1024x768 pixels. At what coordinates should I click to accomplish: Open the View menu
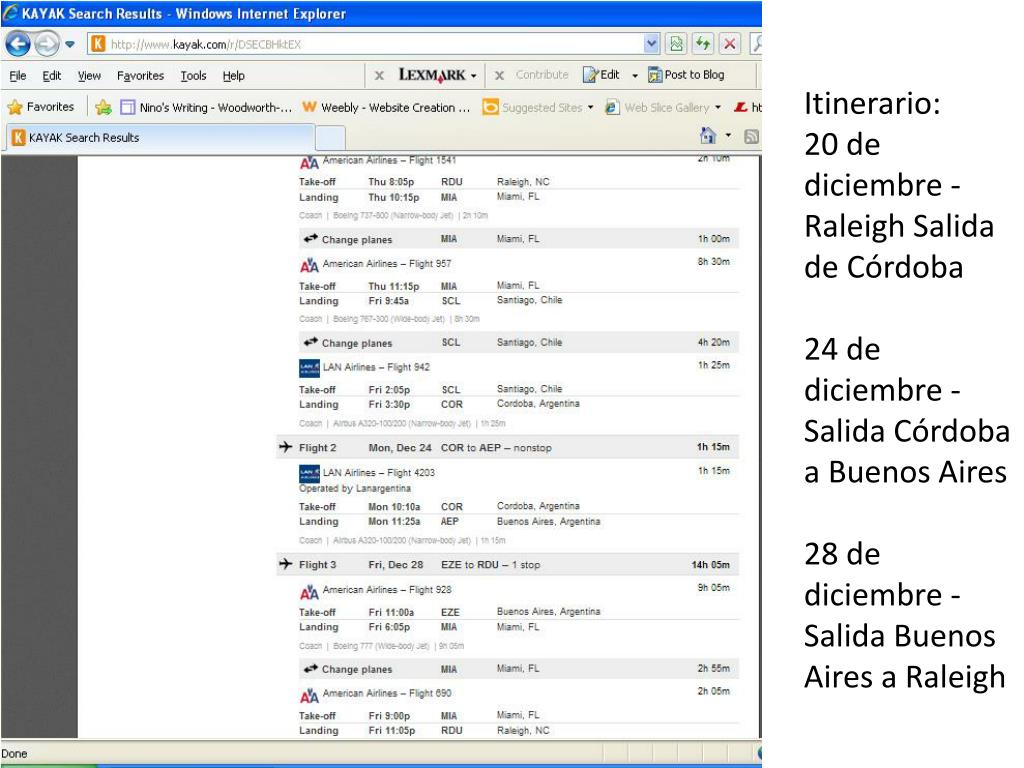[89, 76]
